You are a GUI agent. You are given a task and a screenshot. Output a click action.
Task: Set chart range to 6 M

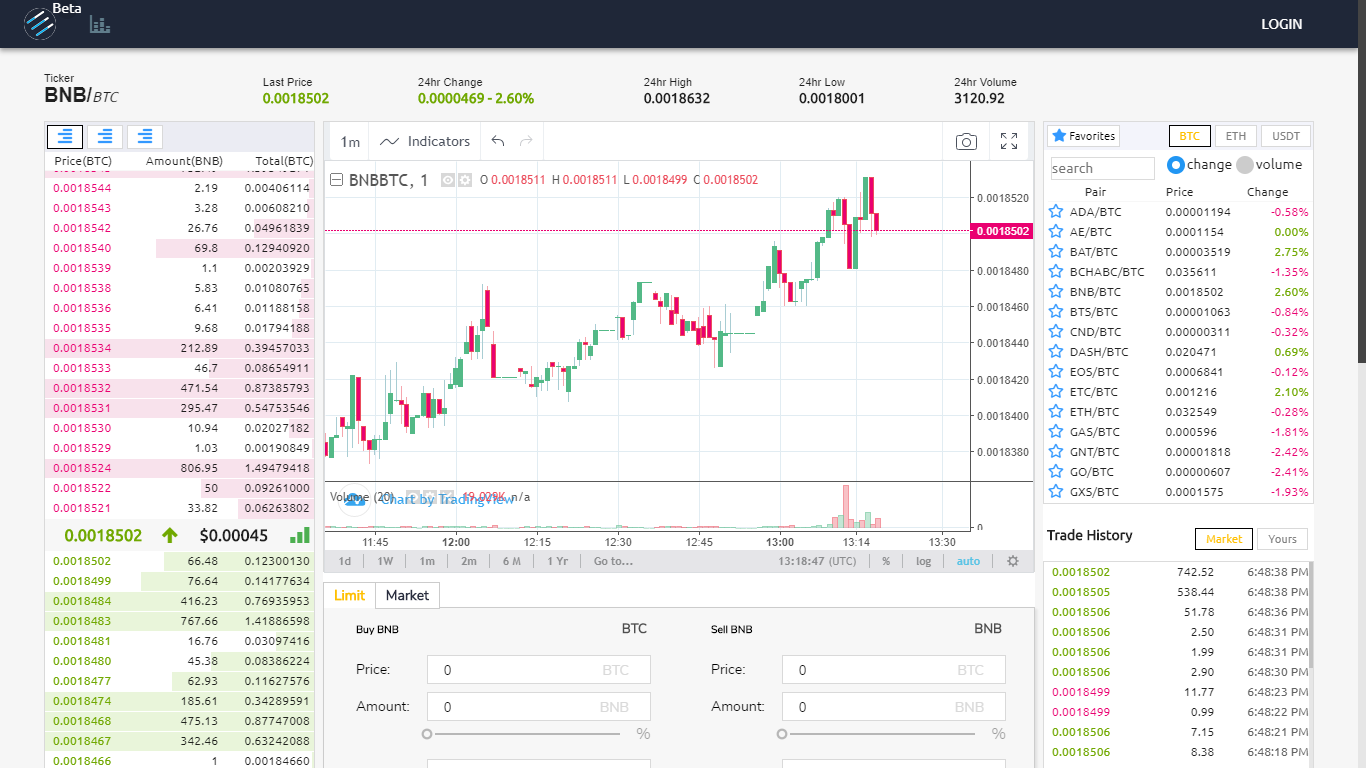click(511, 561)
